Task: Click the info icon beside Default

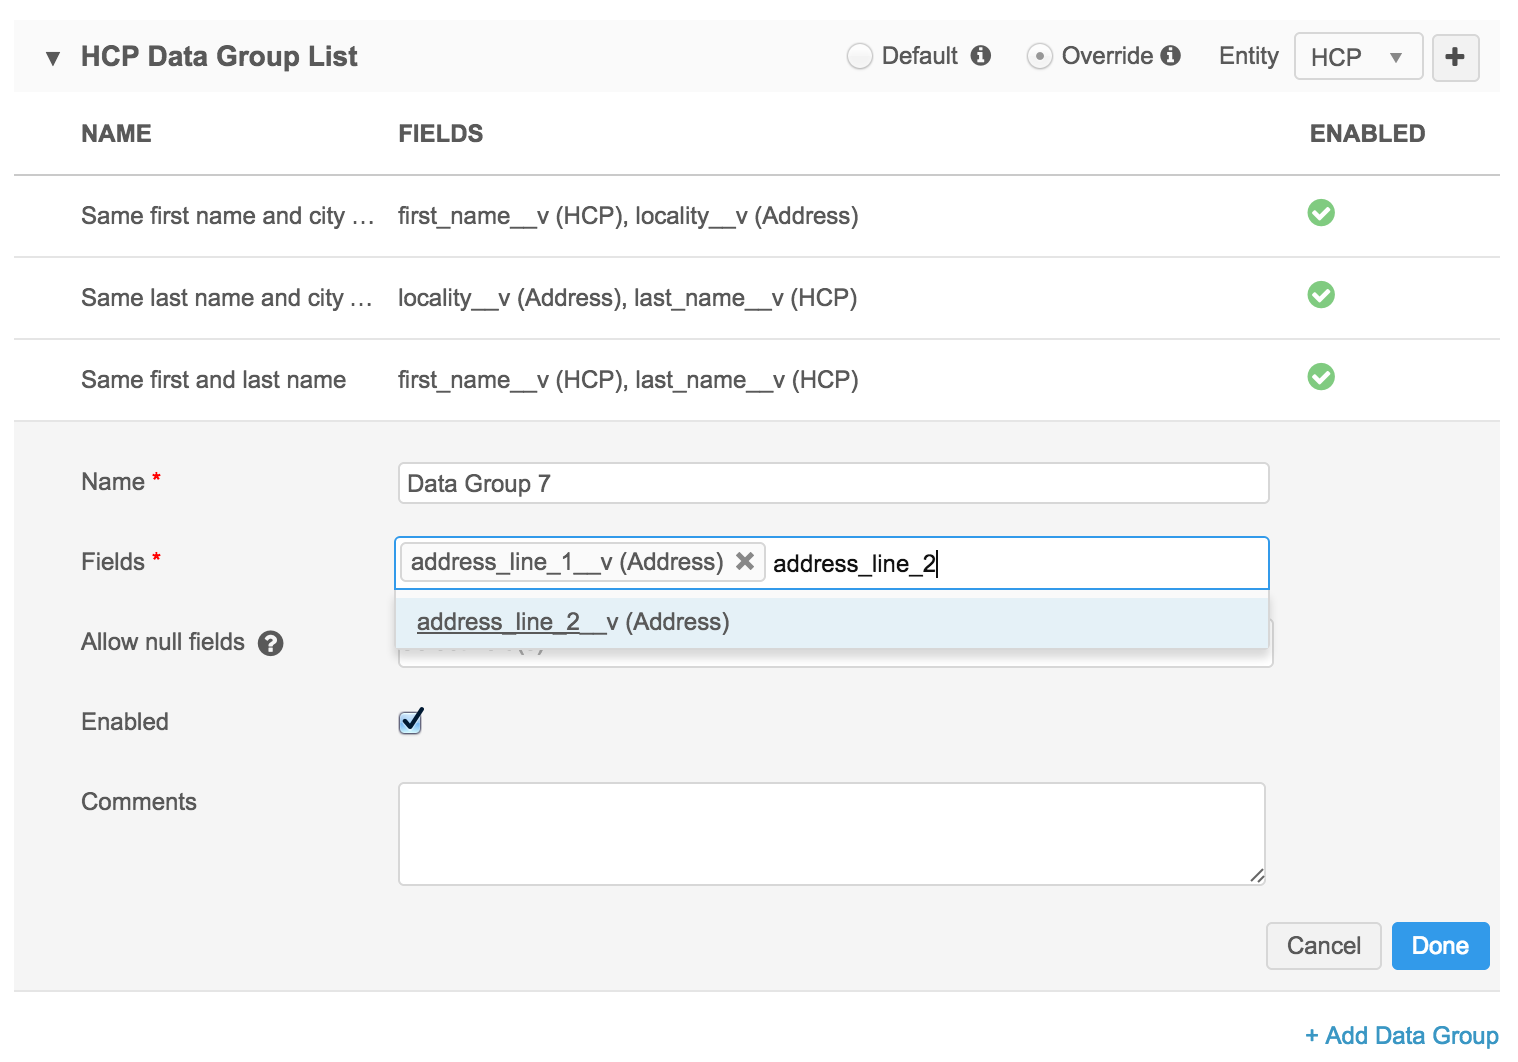Action: [980, 56]
